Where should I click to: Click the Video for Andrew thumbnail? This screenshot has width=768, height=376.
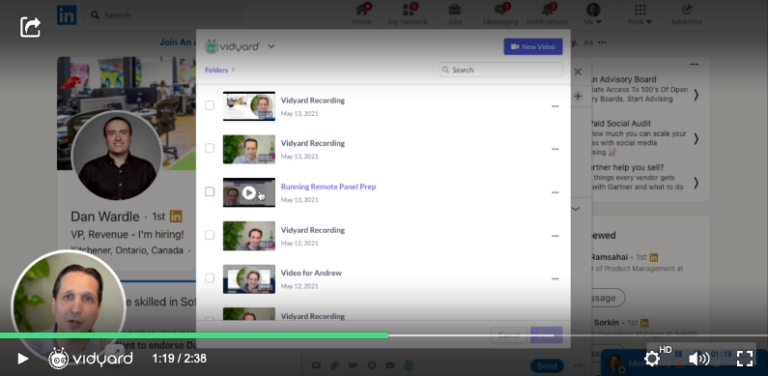(249, 279)
